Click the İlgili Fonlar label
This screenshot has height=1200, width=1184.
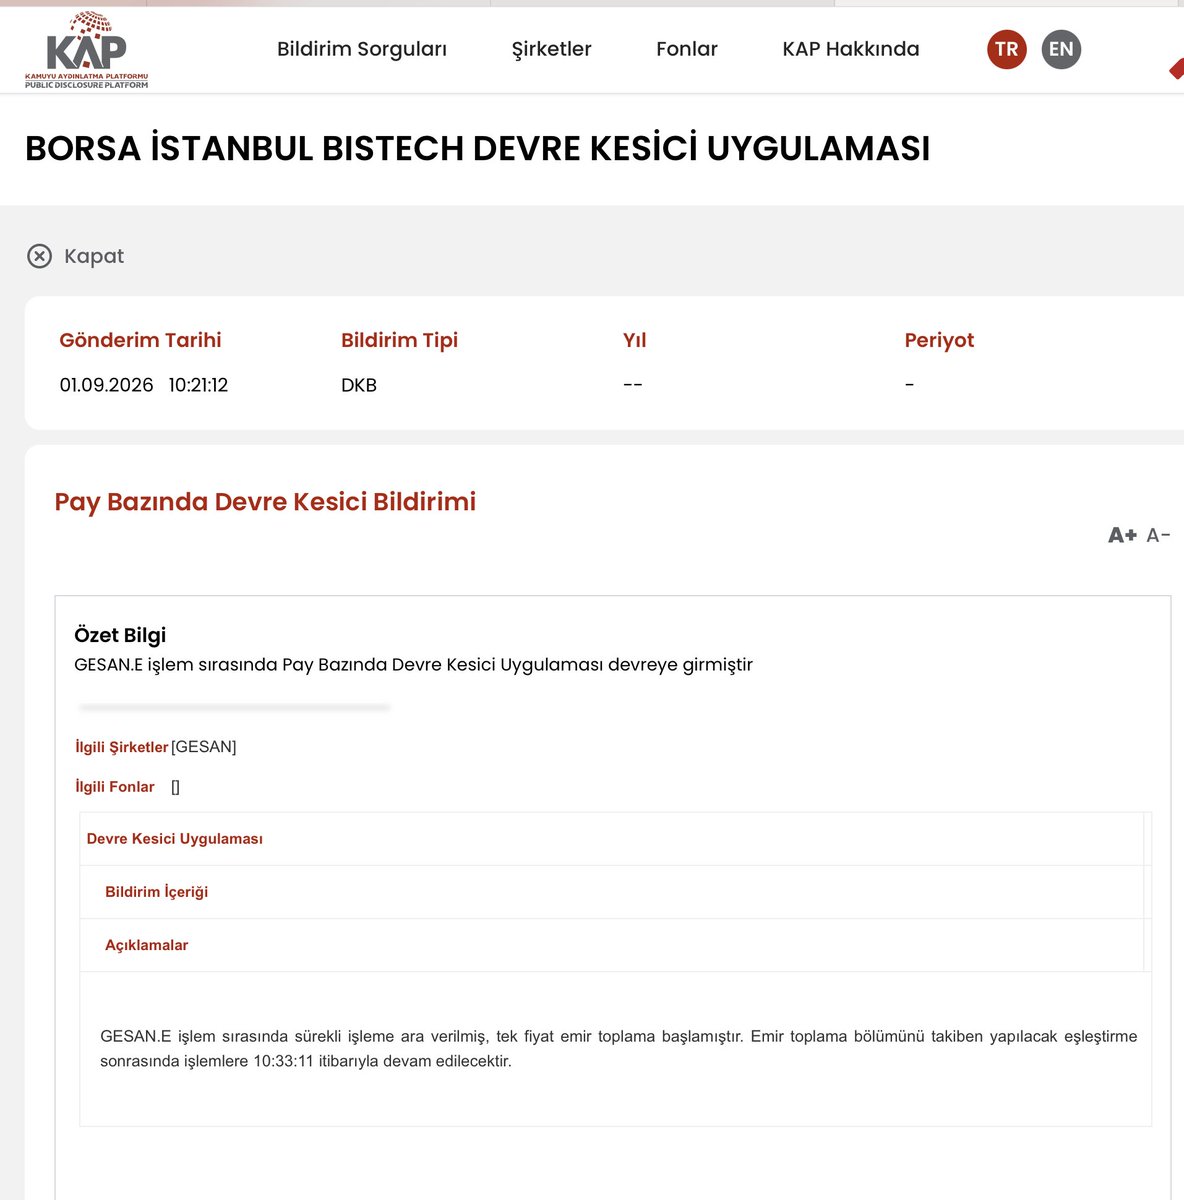click(115, 787)
